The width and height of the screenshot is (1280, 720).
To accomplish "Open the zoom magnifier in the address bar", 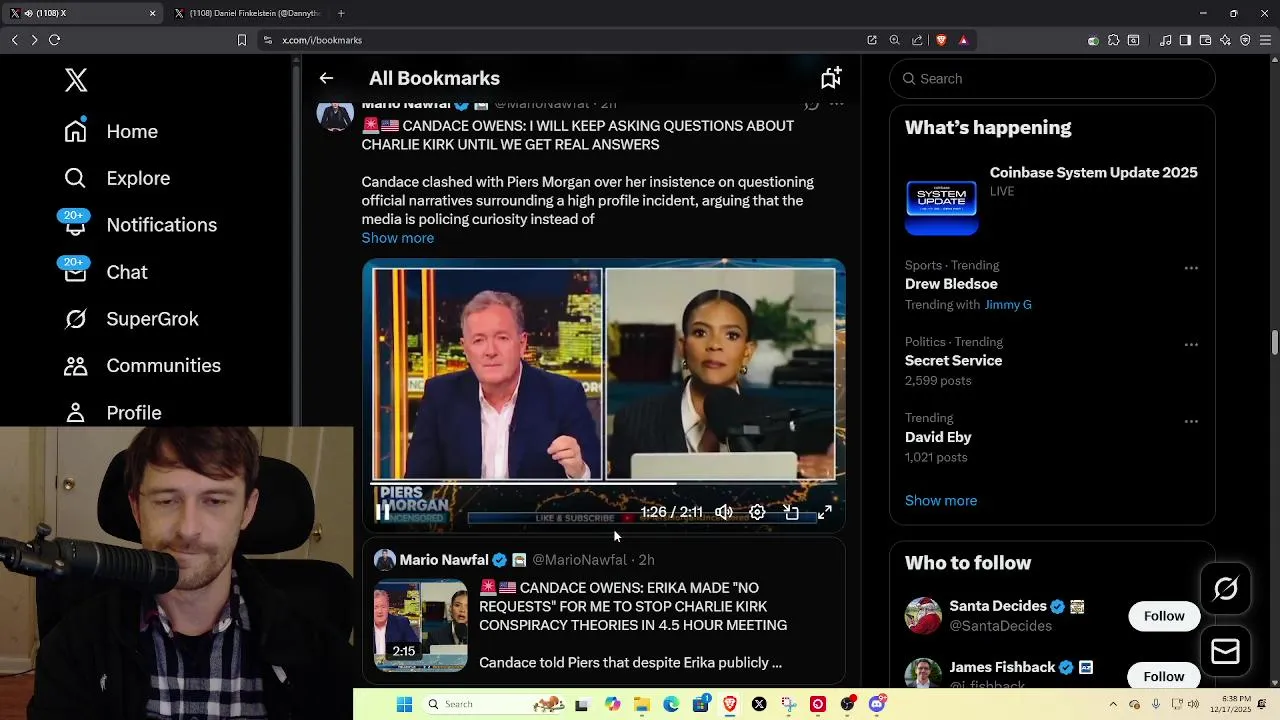I will point(894,40).
